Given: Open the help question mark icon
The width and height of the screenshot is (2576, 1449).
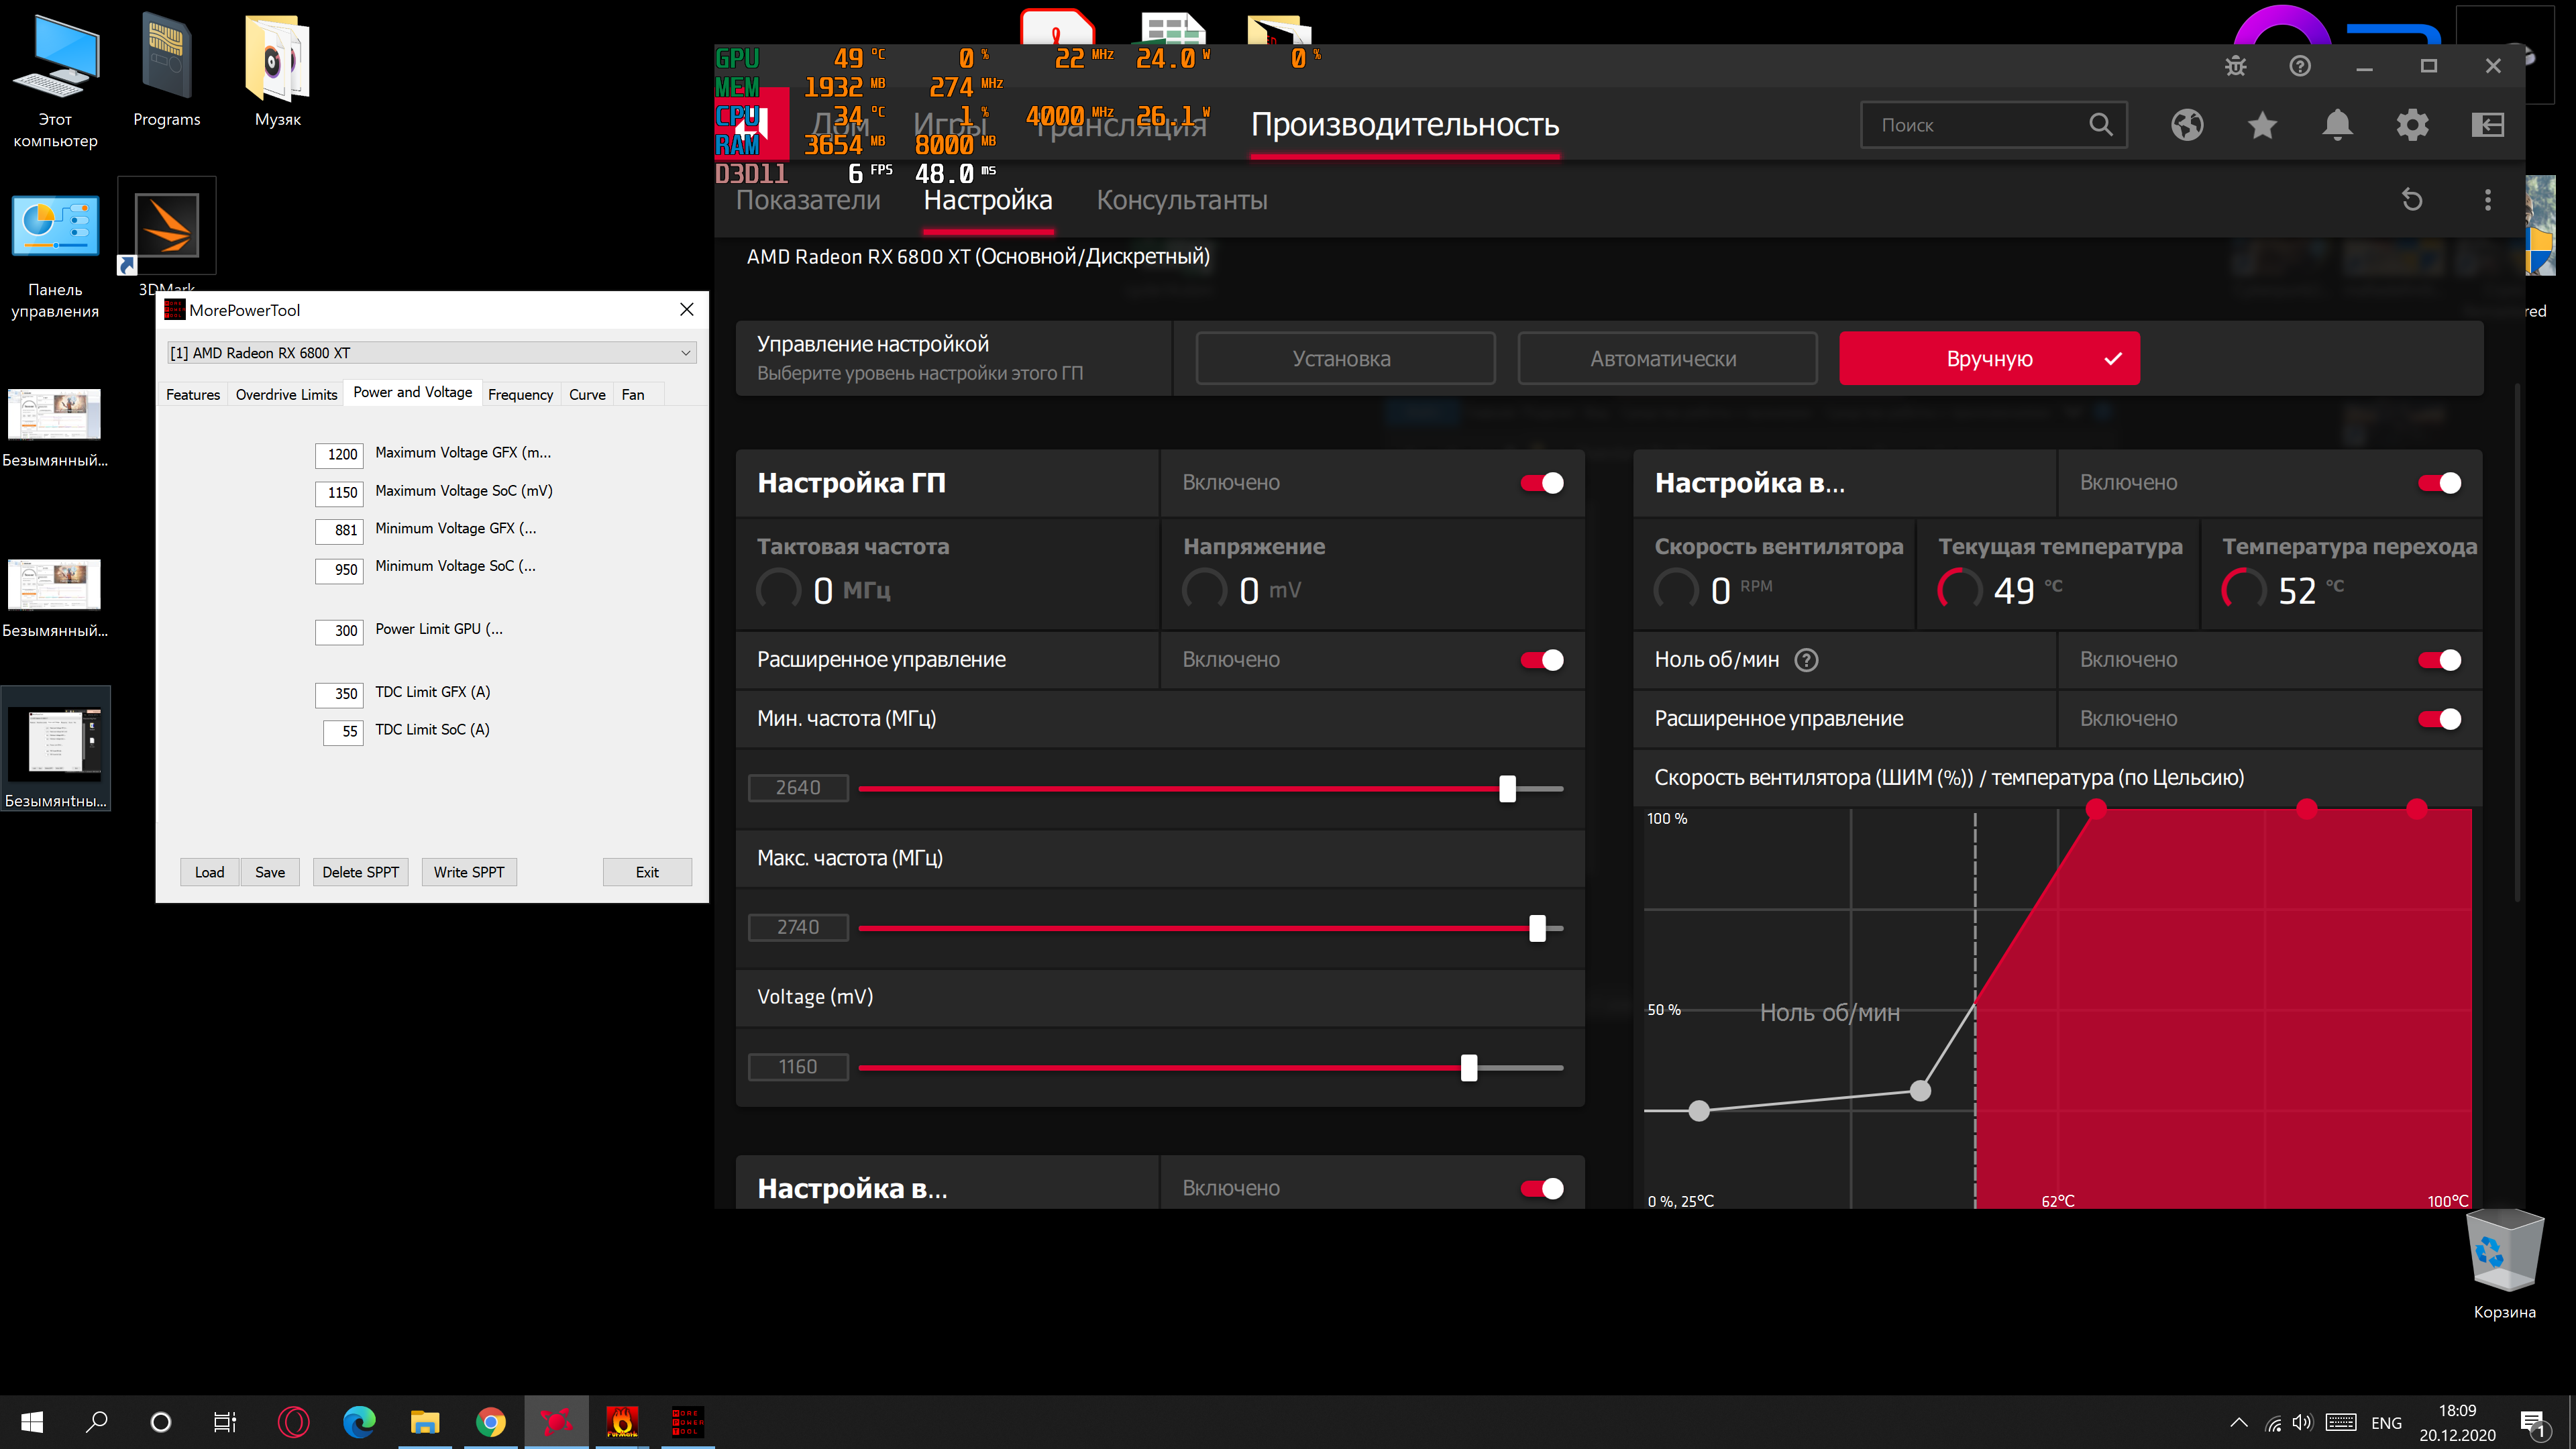Looking at the screenshot, I should (2300, 66).
